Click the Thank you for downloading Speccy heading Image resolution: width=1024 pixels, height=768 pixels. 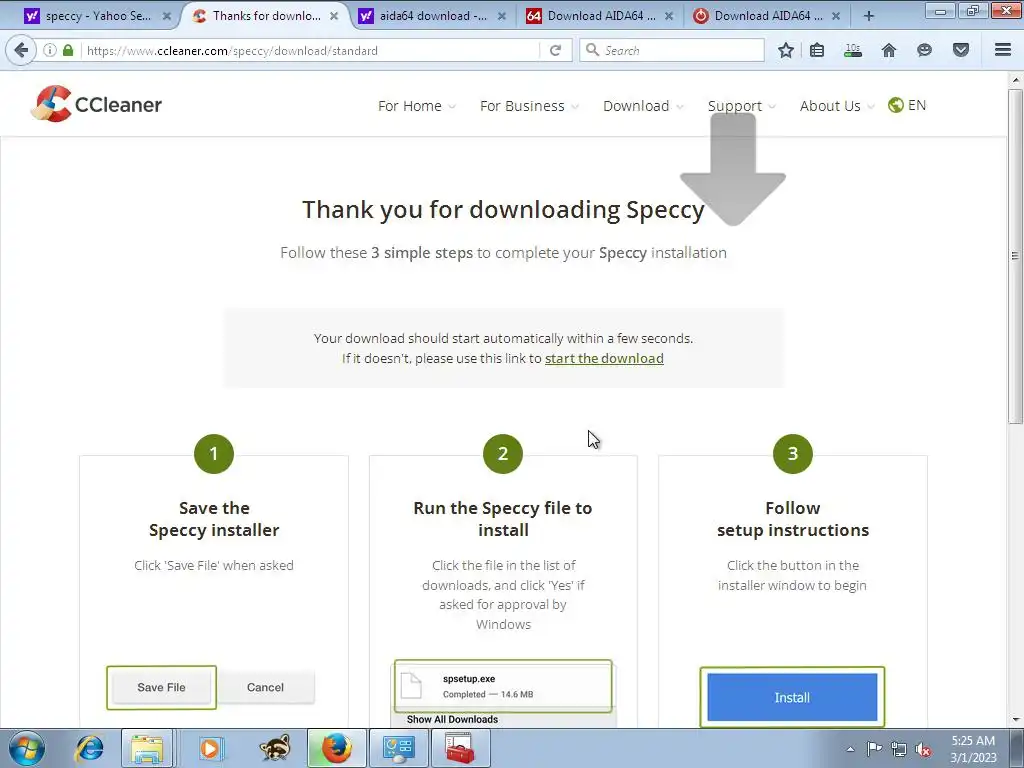pos(503,210)
